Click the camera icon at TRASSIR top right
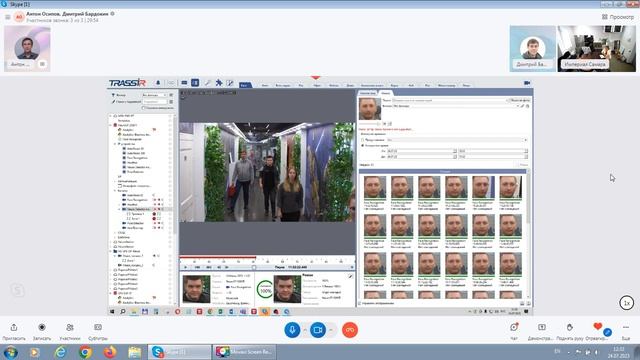This screenshot has width=640, height=360. click(x=527, y=83)
